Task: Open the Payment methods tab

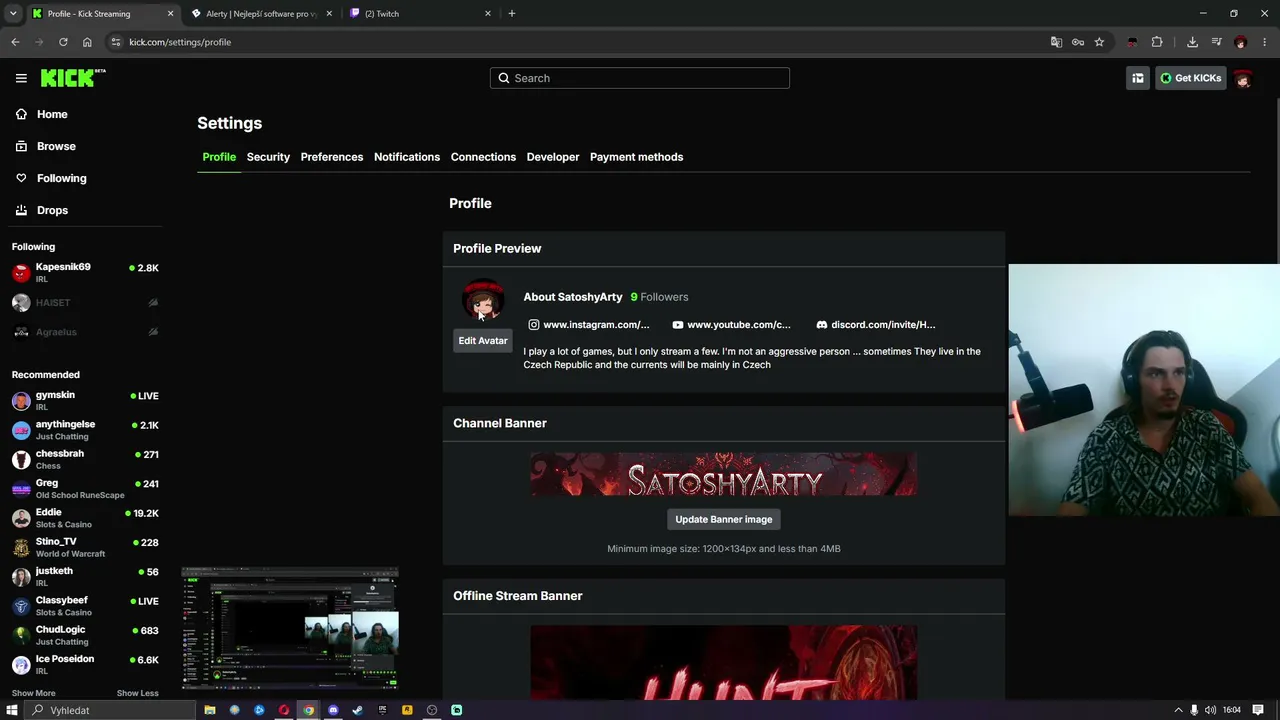Action: pos(636,157)
